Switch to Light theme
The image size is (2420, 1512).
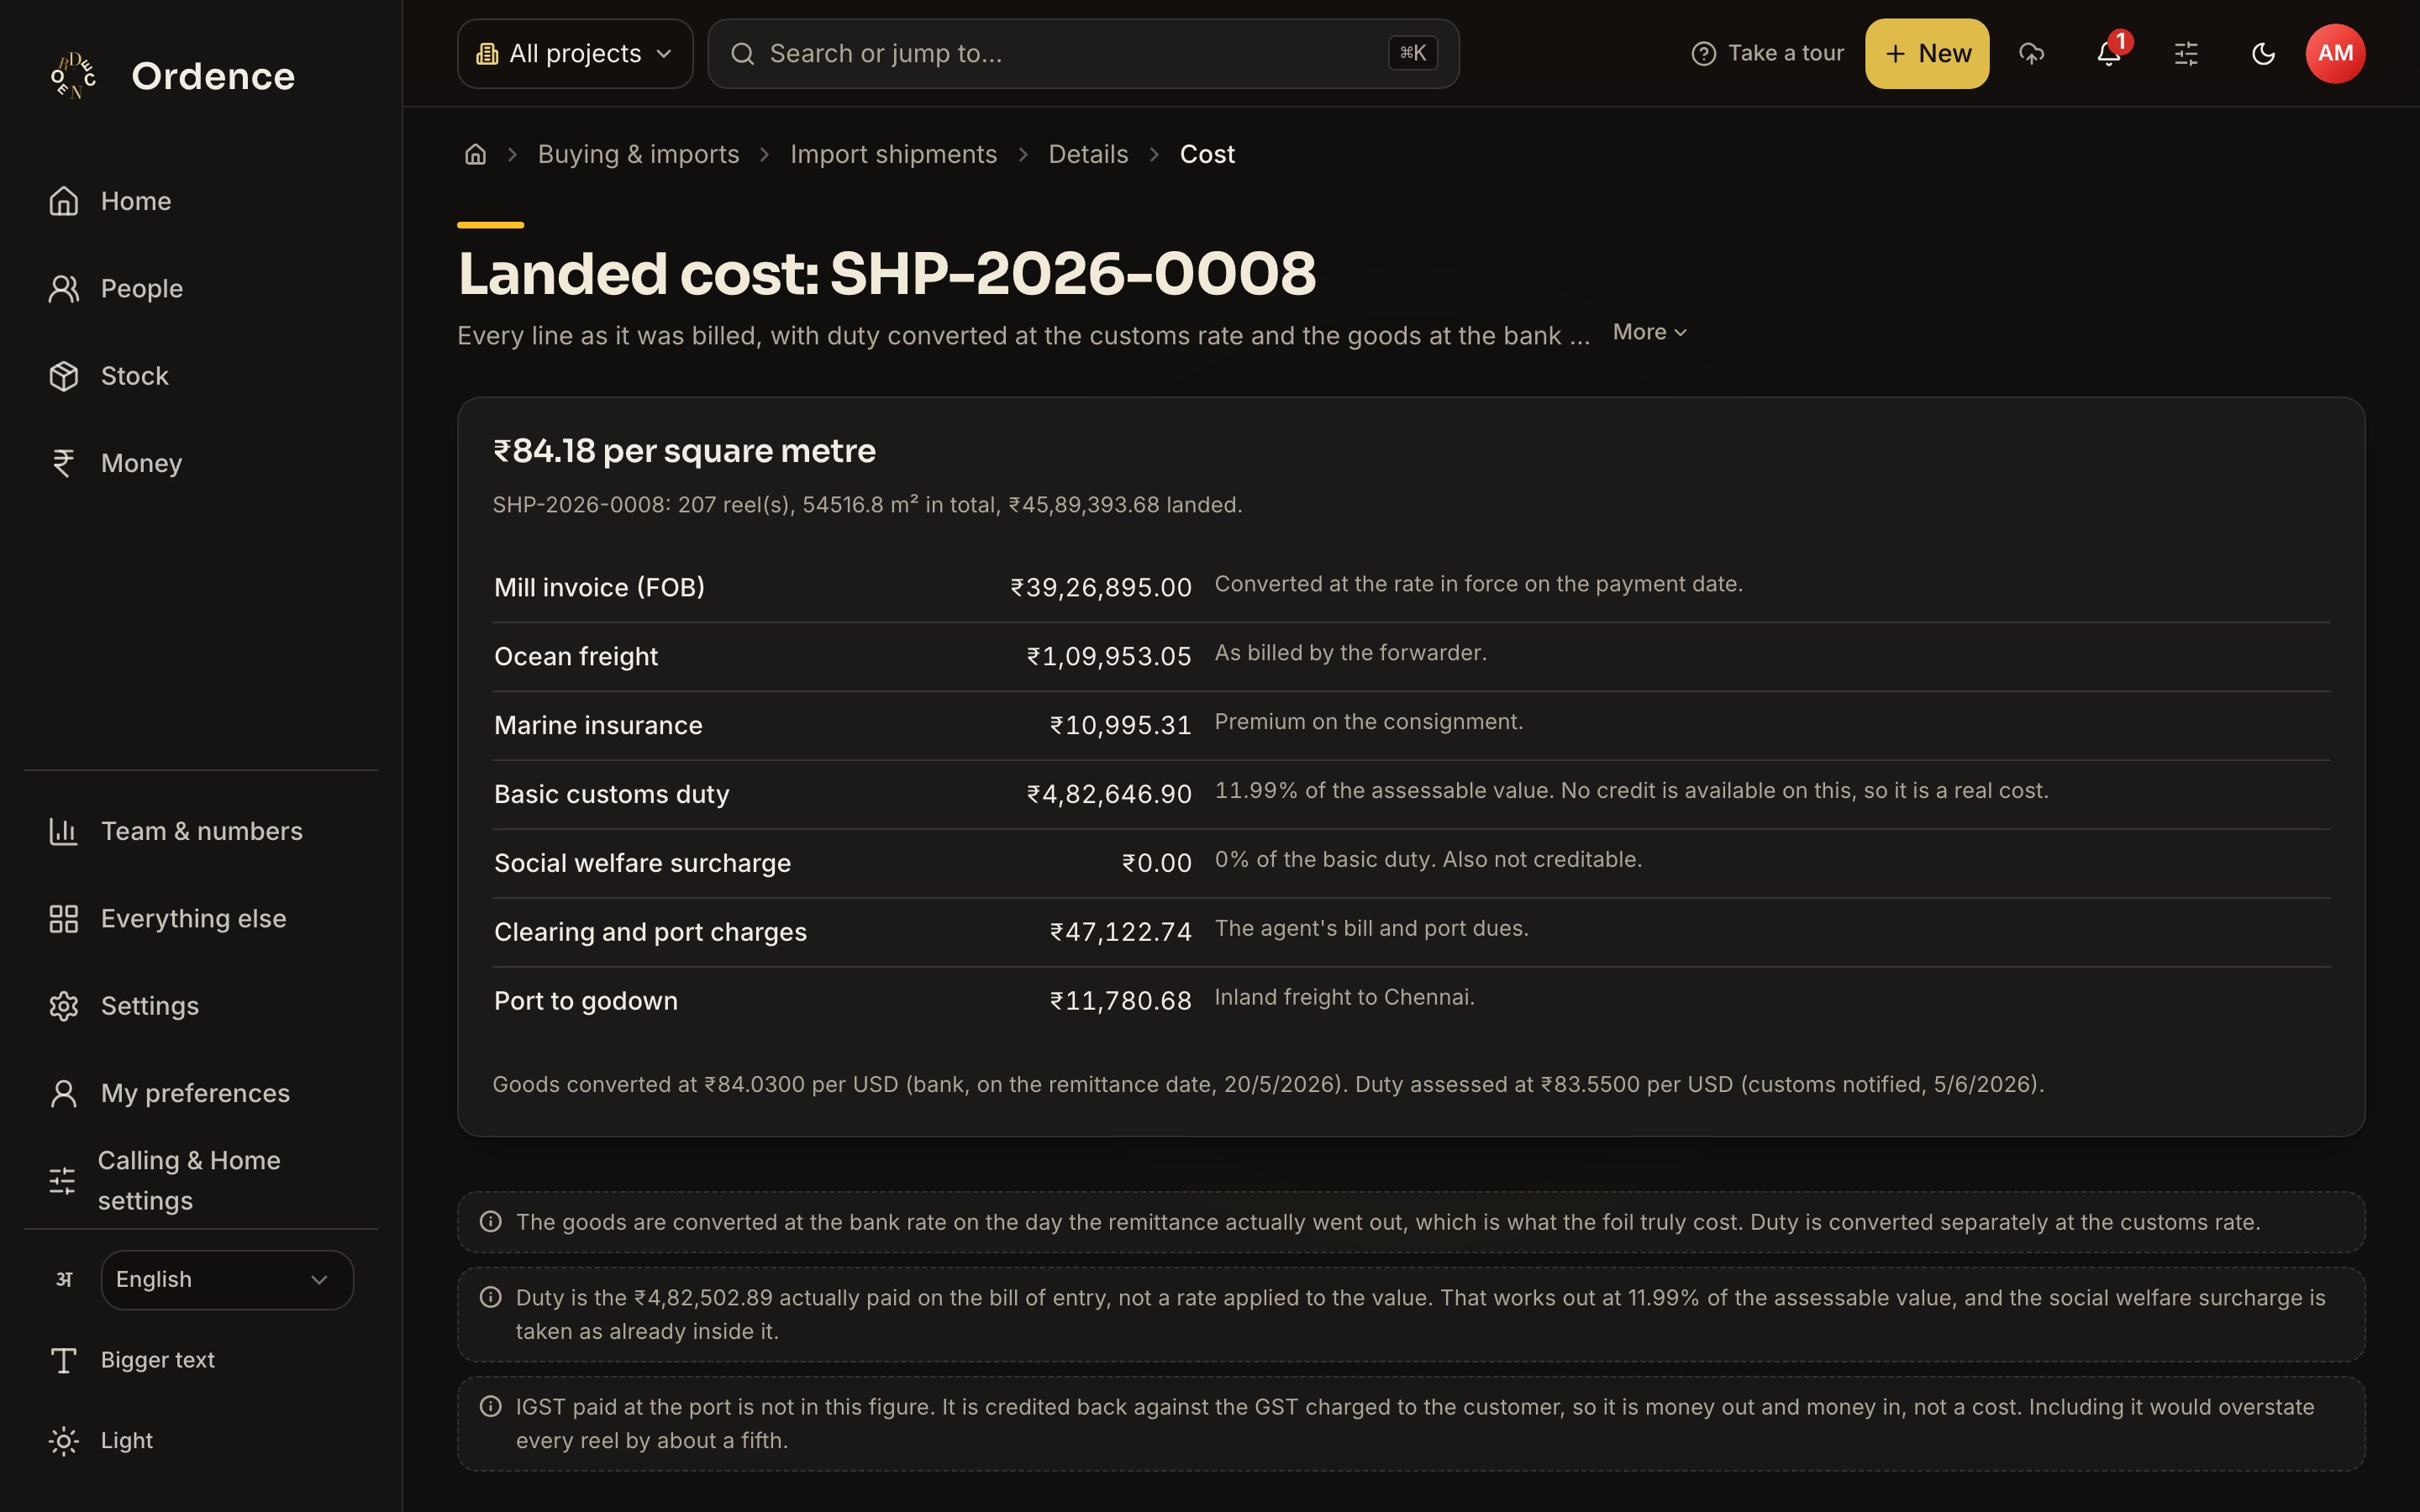point(200,1441)
